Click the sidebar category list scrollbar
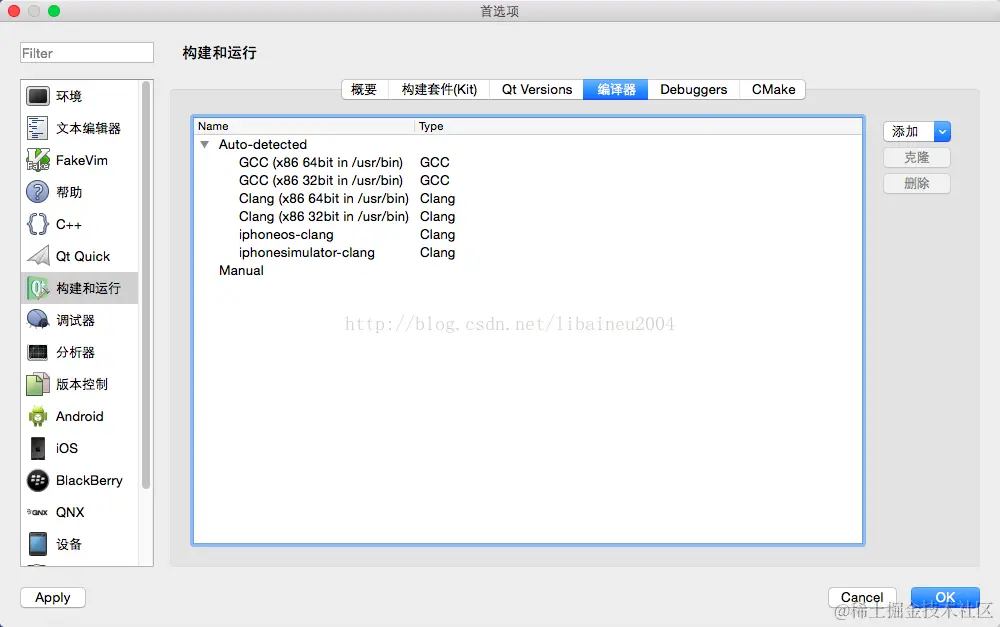The image size is (1000, 627). [x=146, y=285]
